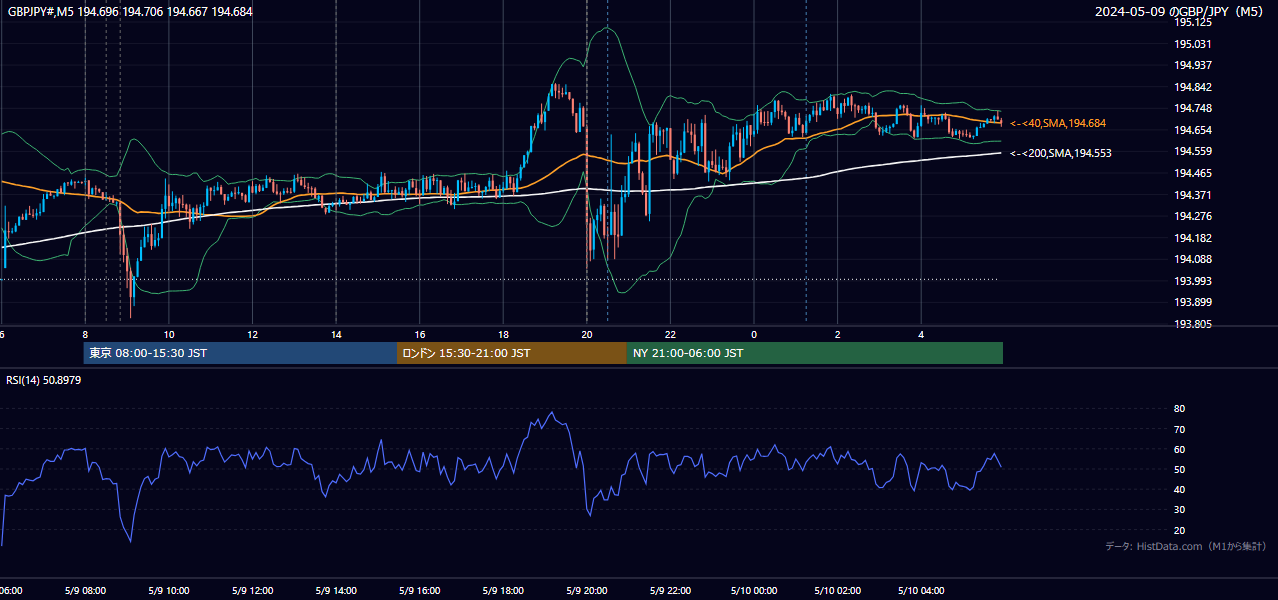Click the 5/10 00:00 time axis label
The image size is (1278, 600).
754,591
